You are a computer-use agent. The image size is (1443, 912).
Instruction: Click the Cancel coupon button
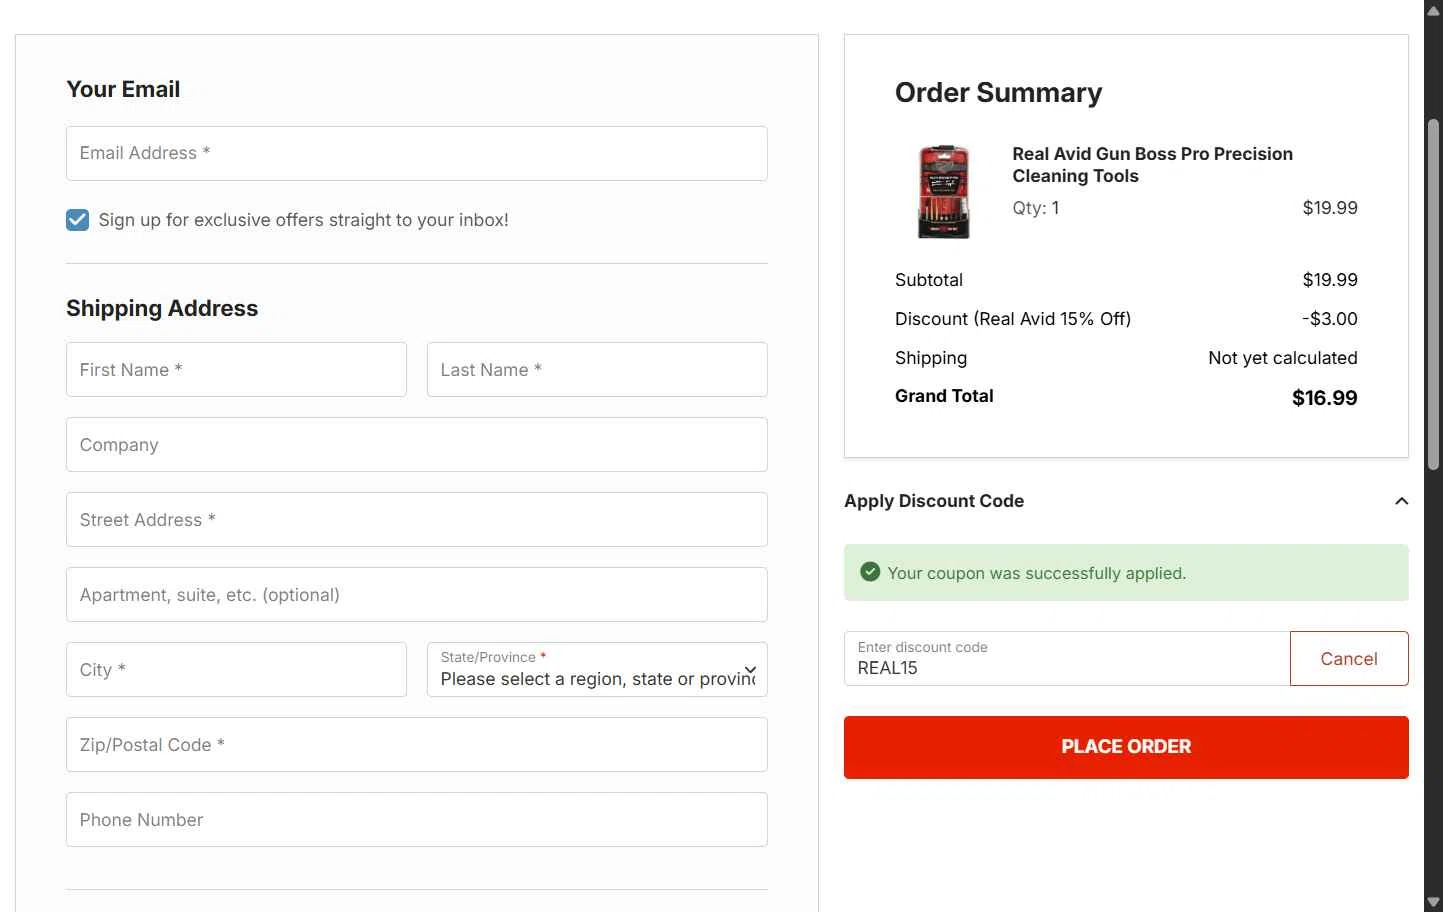pyautogui.click(x=1348, y=658)
